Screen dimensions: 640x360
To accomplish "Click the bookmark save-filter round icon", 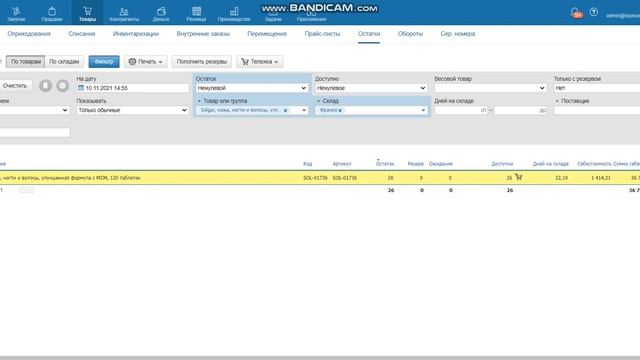I will 46,86.
